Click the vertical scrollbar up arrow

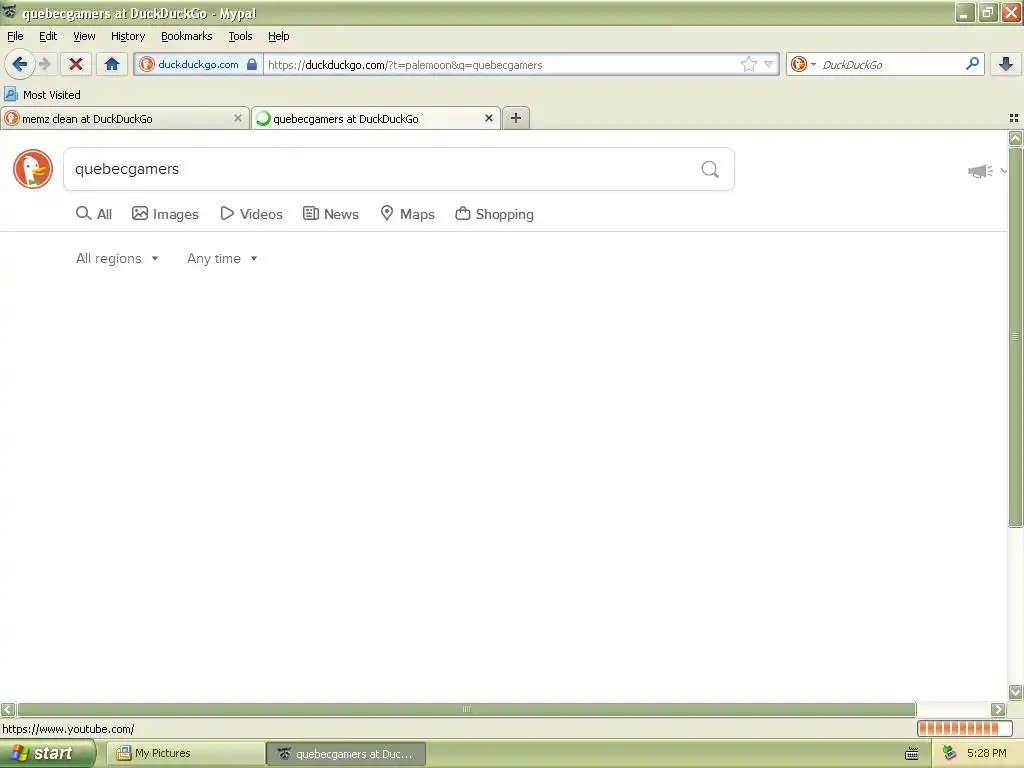[1015, 138]
